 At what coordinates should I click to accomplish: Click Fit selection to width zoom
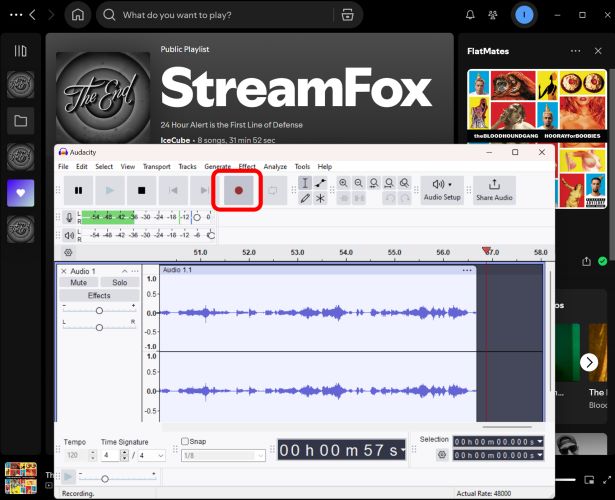pyautogui.click(x=374, y=183)
